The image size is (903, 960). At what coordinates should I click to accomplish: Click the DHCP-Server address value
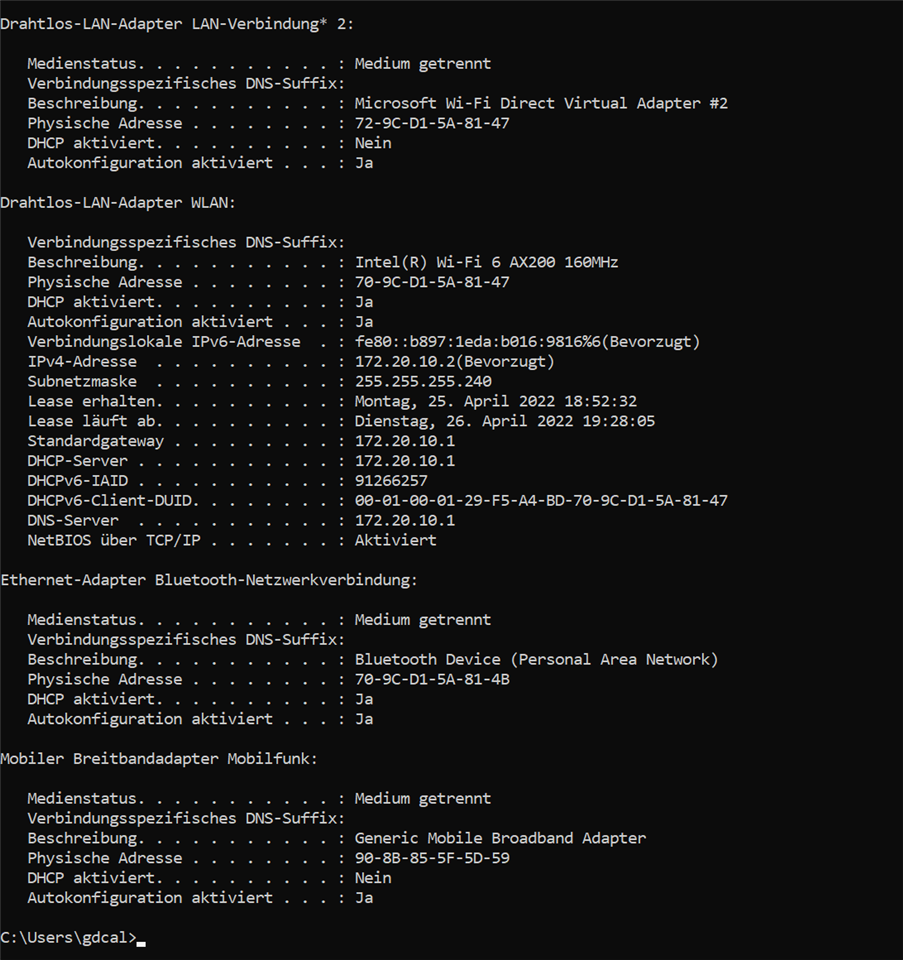coord(404,461)
